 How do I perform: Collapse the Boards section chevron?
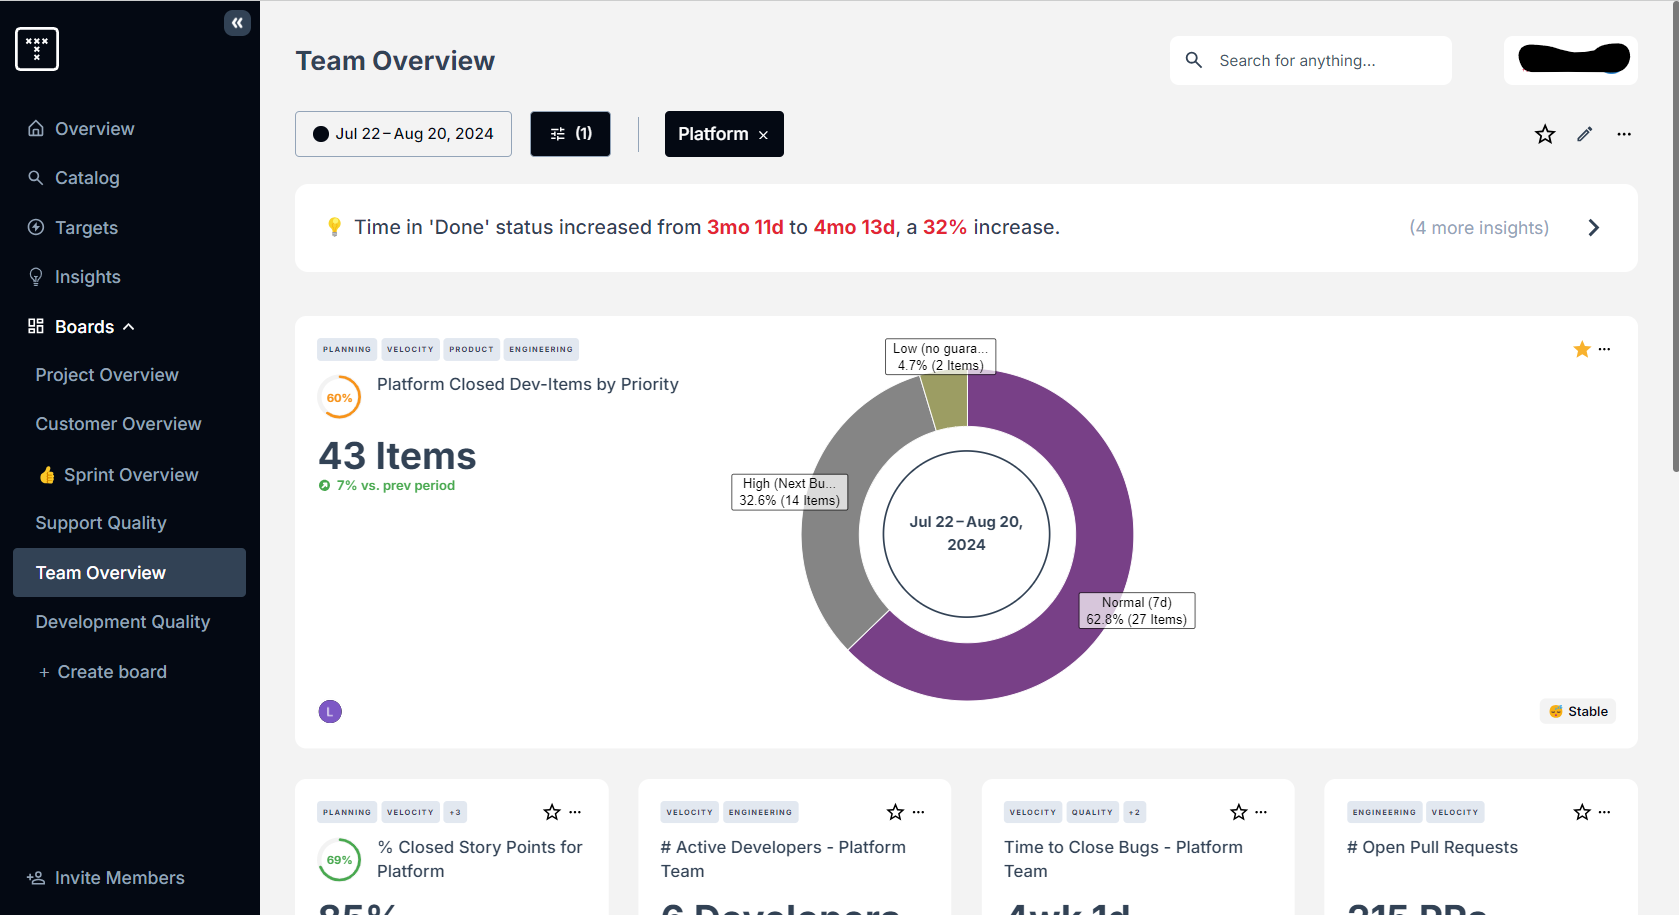point(129,326)
